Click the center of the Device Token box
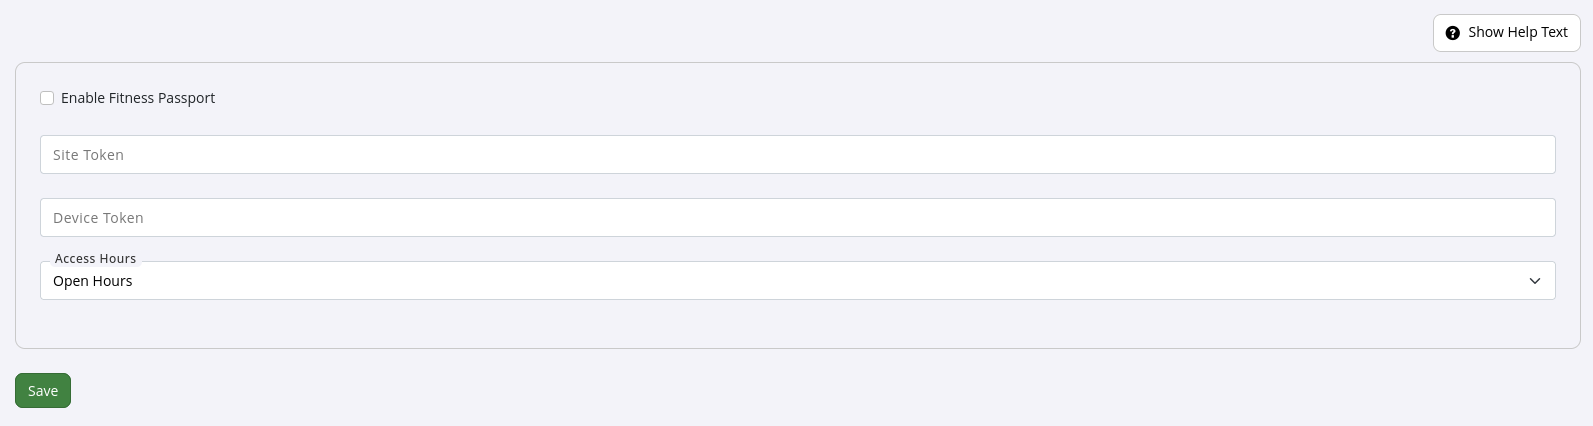This screenshot has width=1593, height=426. coord(797,218)
